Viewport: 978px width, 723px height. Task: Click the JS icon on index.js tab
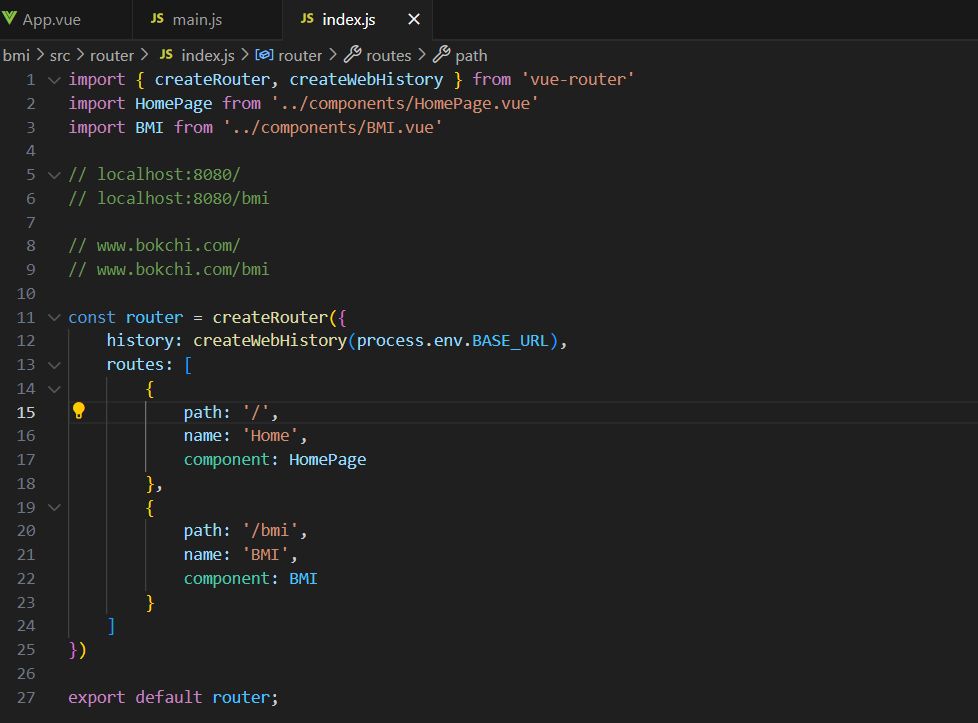pos(307,19)
